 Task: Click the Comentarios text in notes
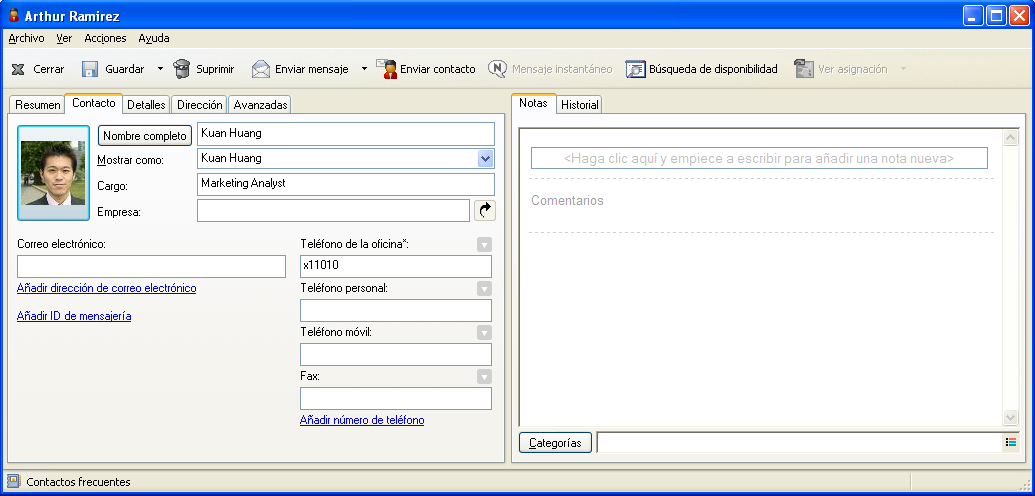point(567,200)
